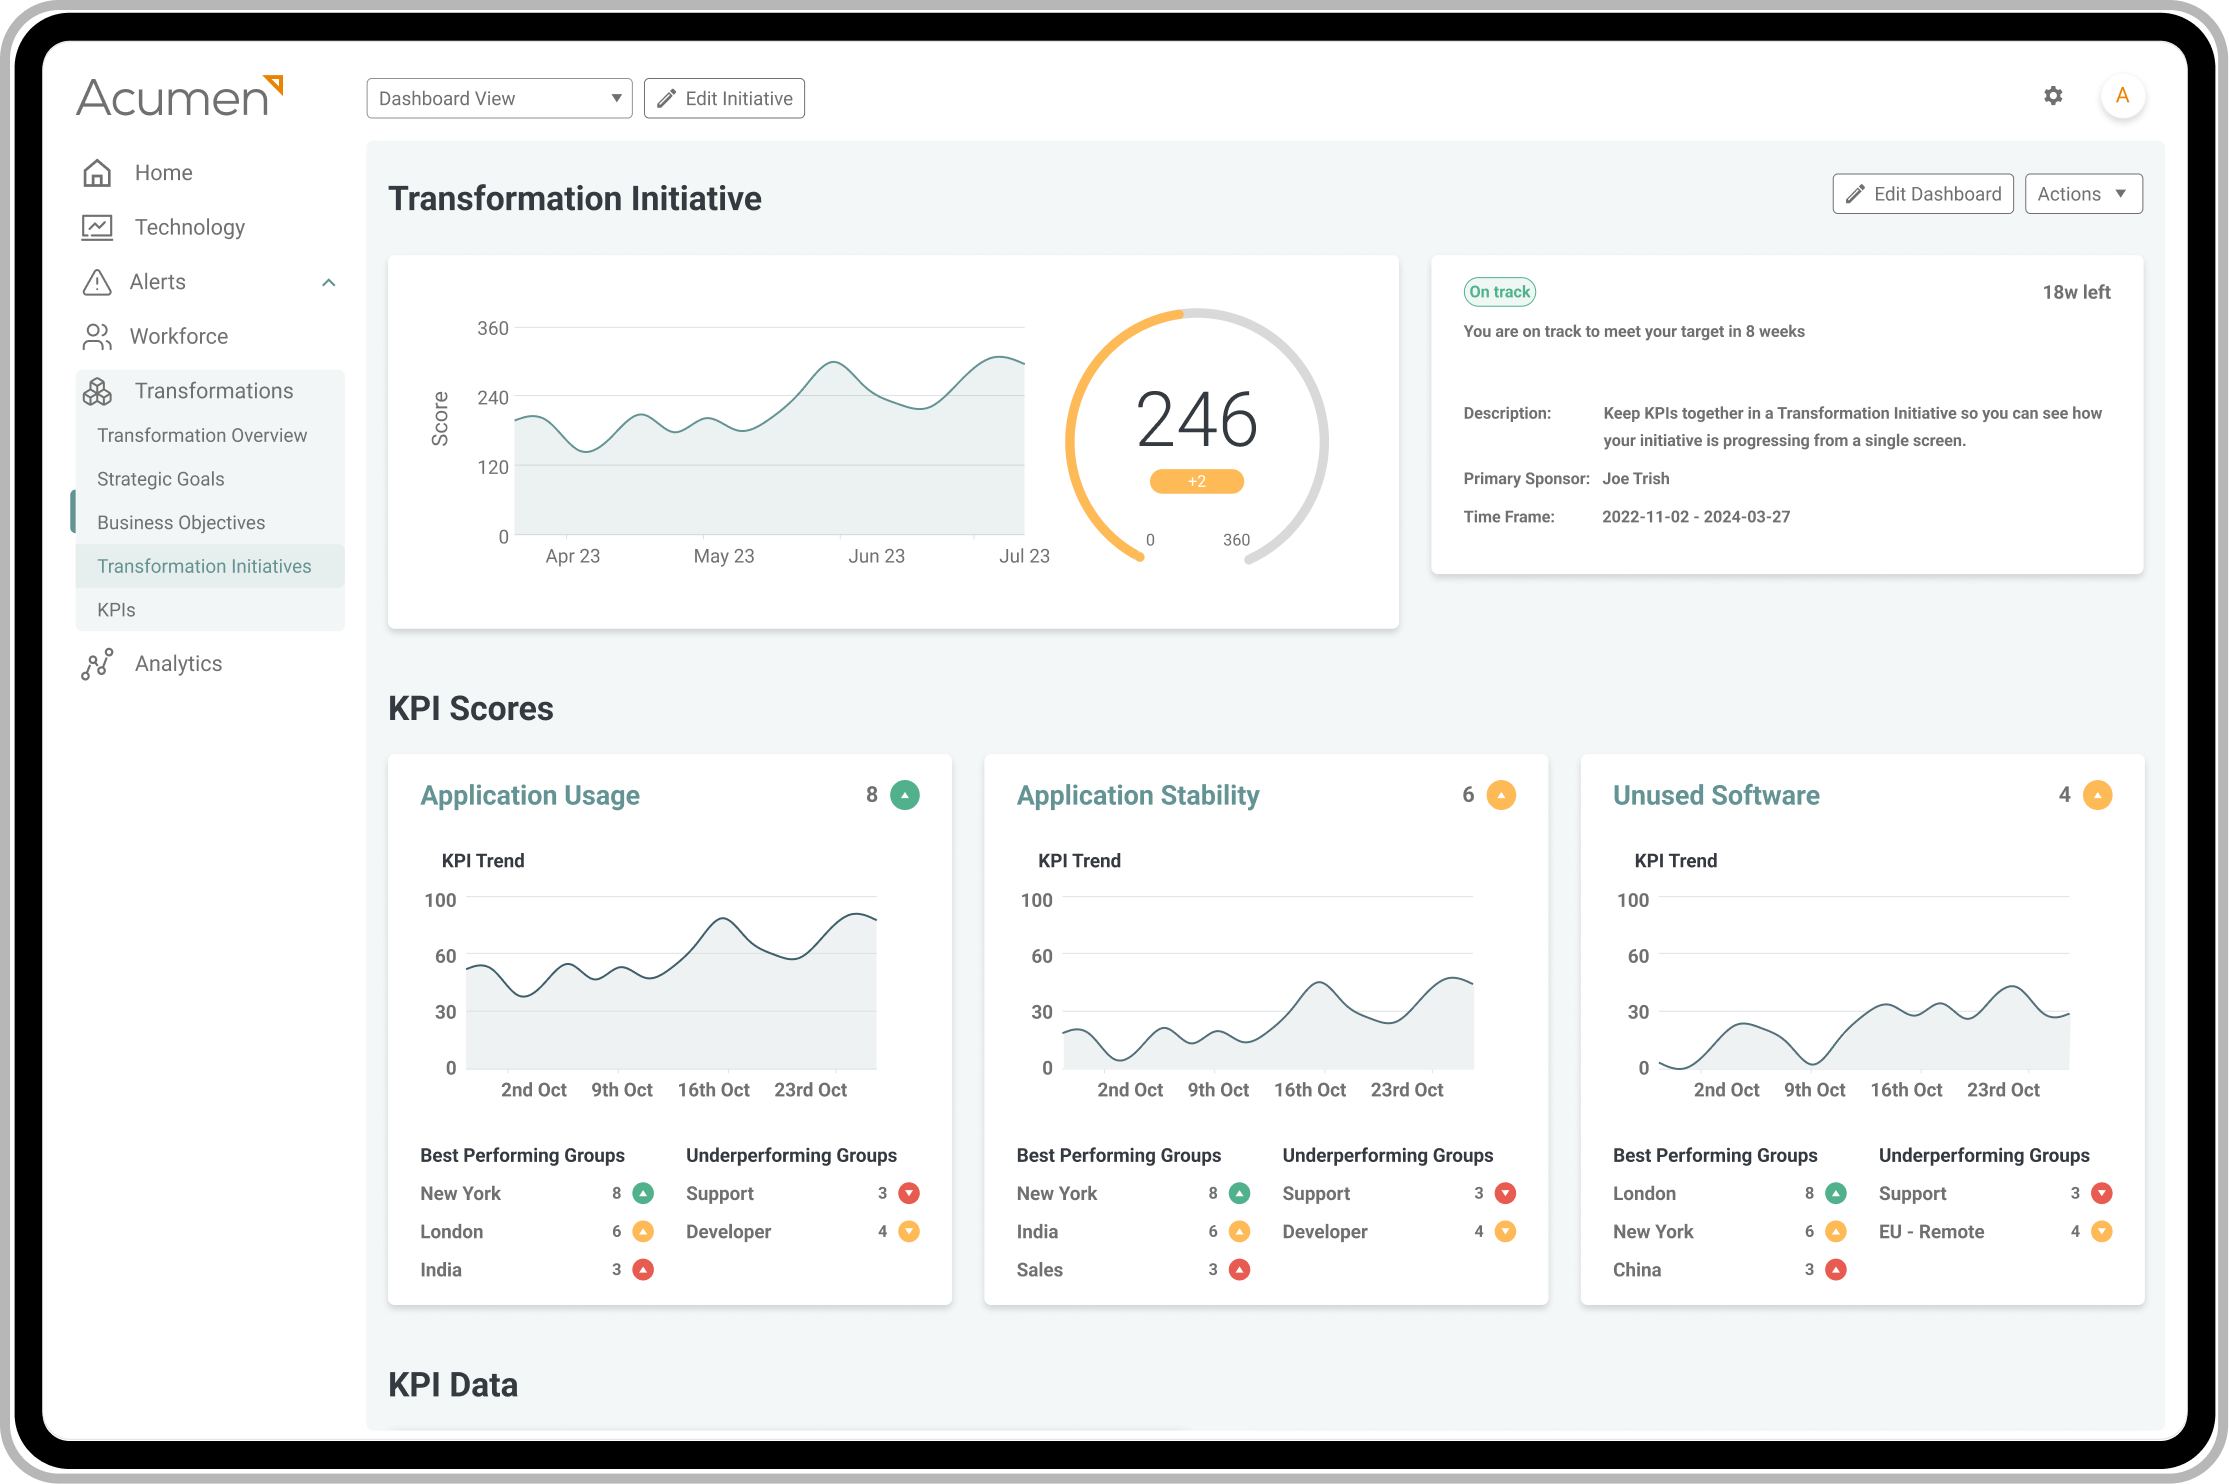Click the pencil icon on Edit Initiative

[666, 98]
